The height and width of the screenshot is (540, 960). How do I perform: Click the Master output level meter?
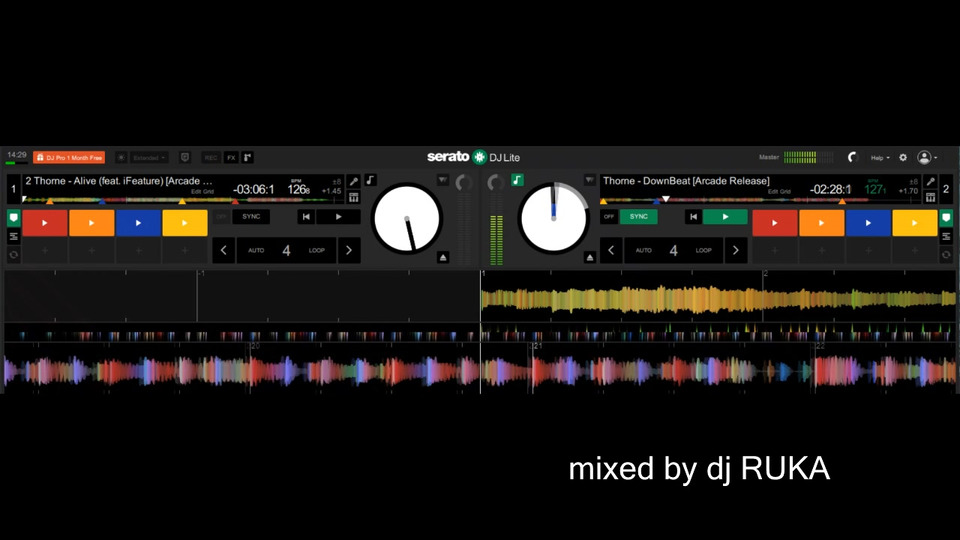coord(808,157)
